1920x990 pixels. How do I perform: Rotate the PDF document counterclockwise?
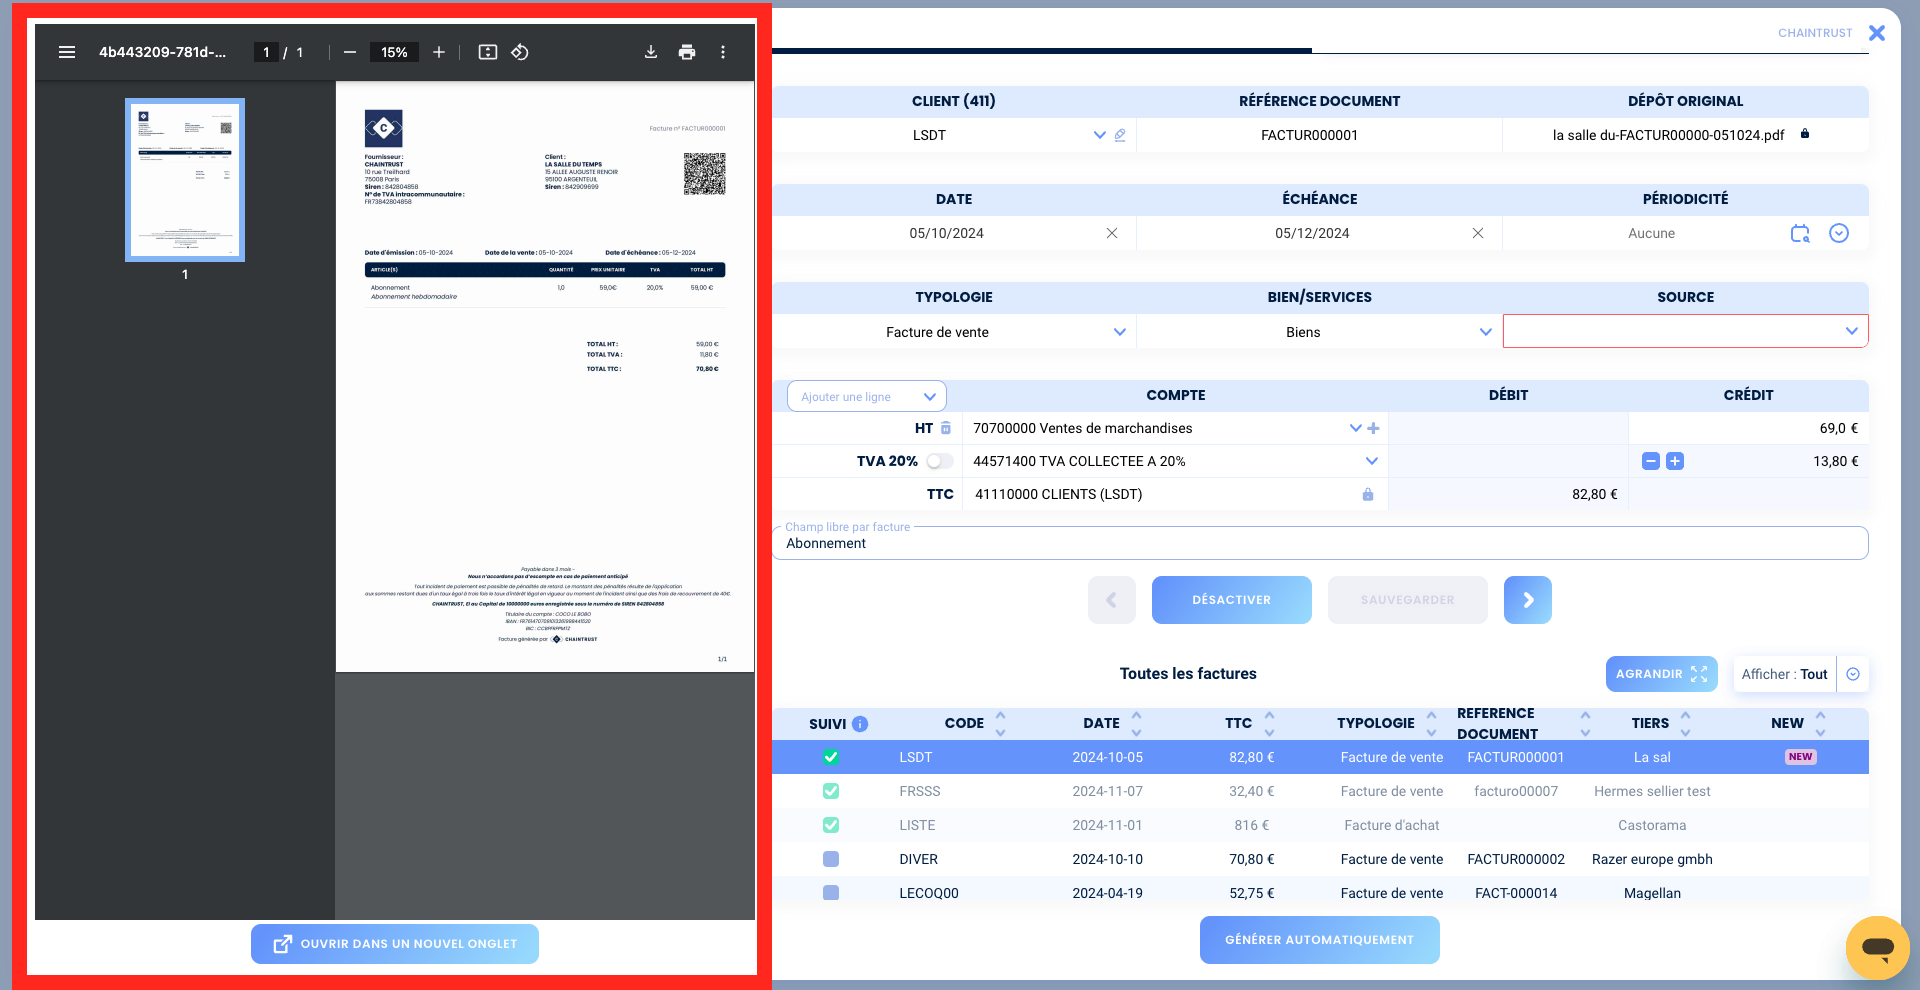520,52
